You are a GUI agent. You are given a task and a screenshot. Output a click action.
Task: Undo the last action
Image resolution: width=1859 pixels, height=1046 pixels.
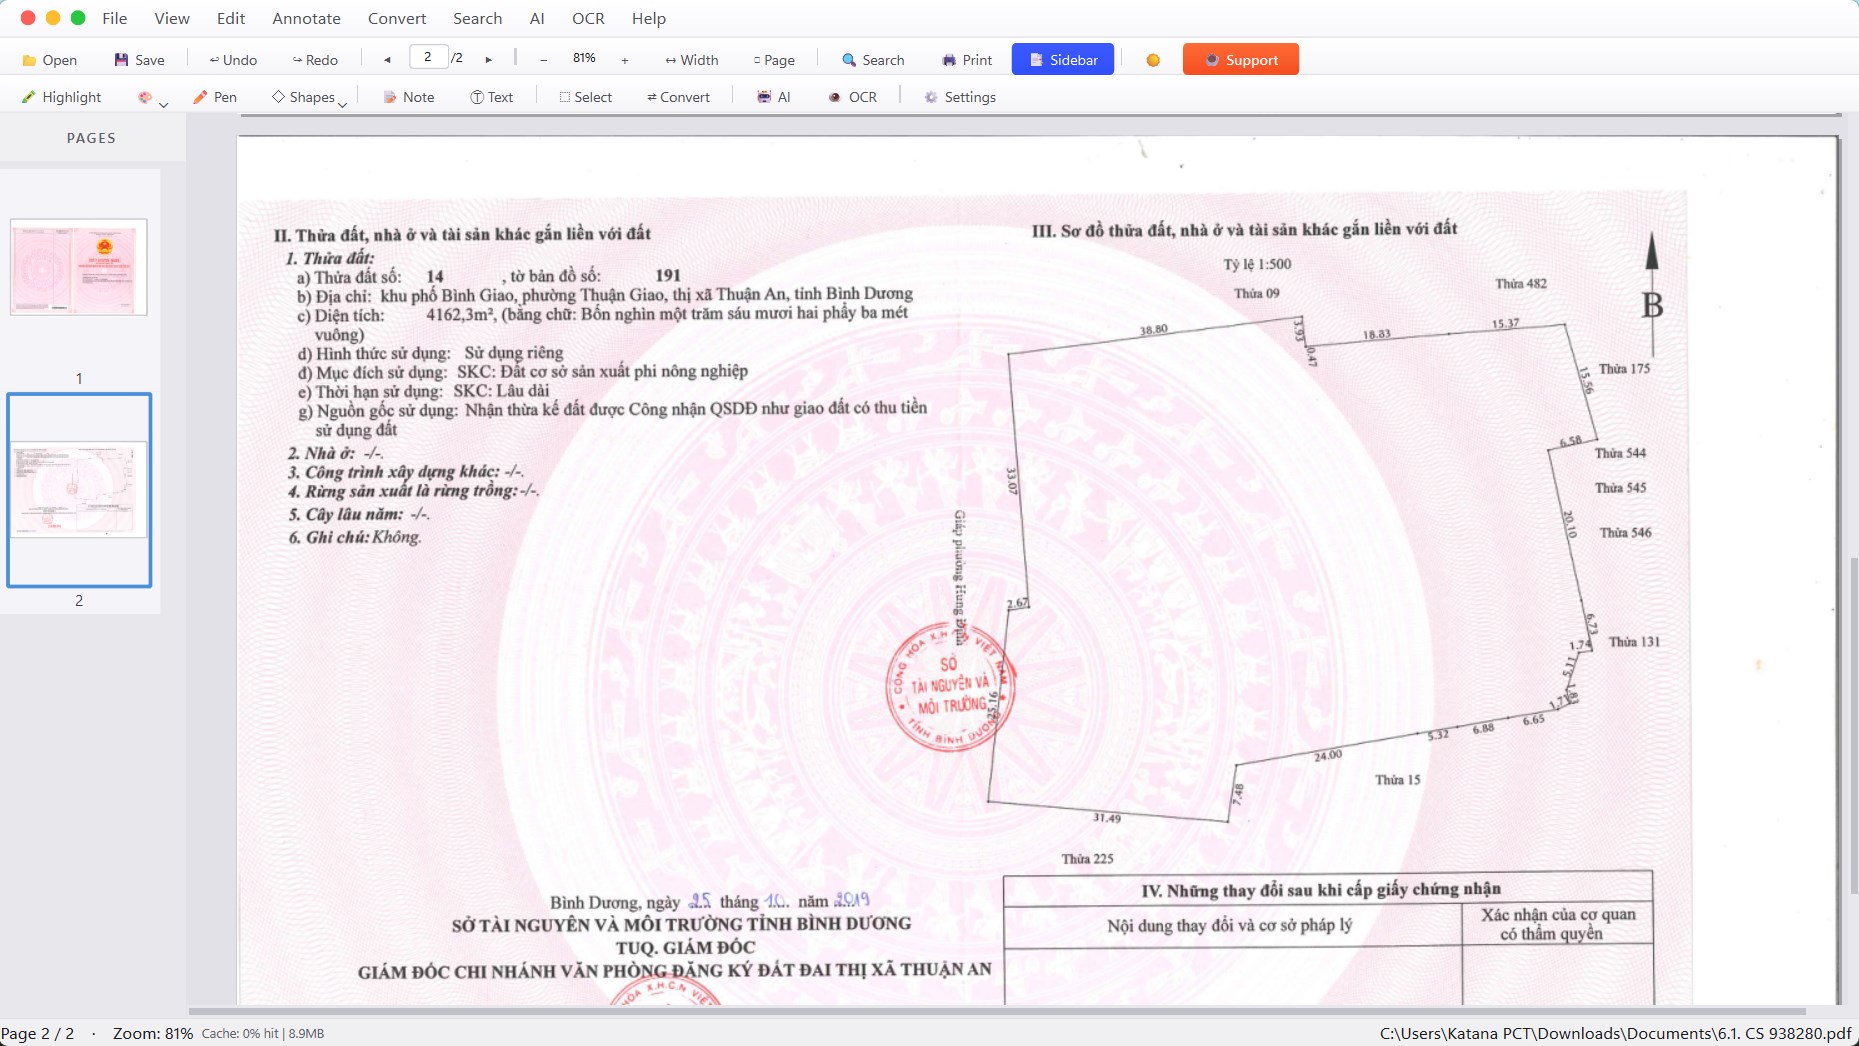[x=233, y=60]
